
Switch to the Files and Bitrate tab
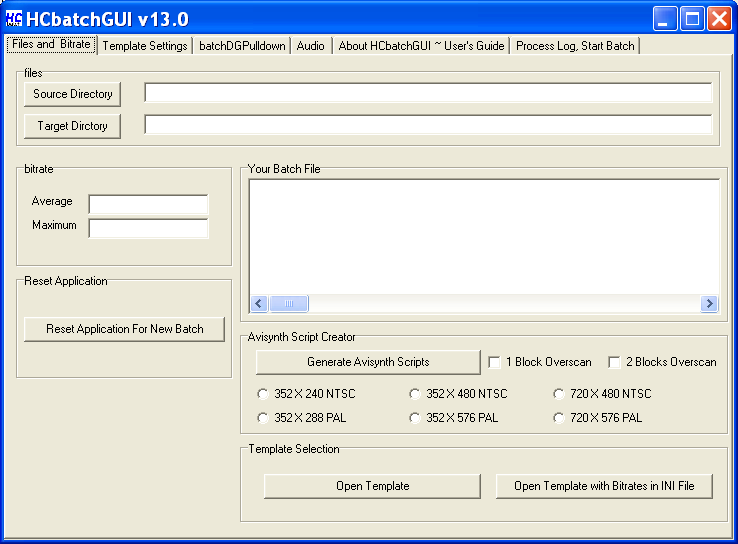(51, 44)
